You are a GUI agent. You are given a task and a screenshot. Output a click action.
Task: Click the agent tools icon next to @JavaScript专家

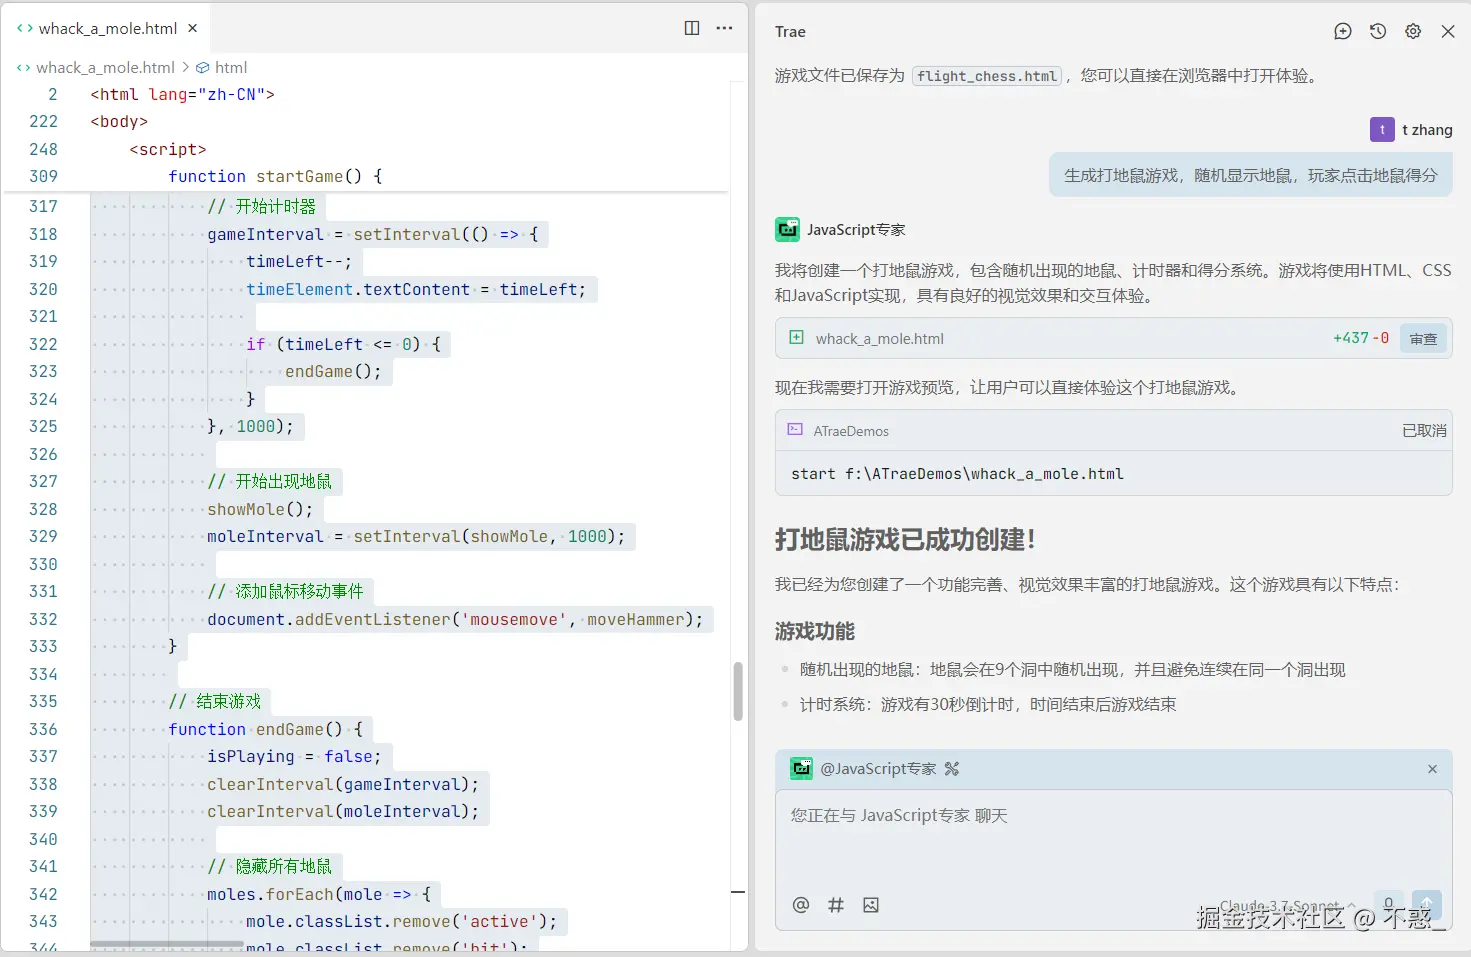click(x=951, y=768)
